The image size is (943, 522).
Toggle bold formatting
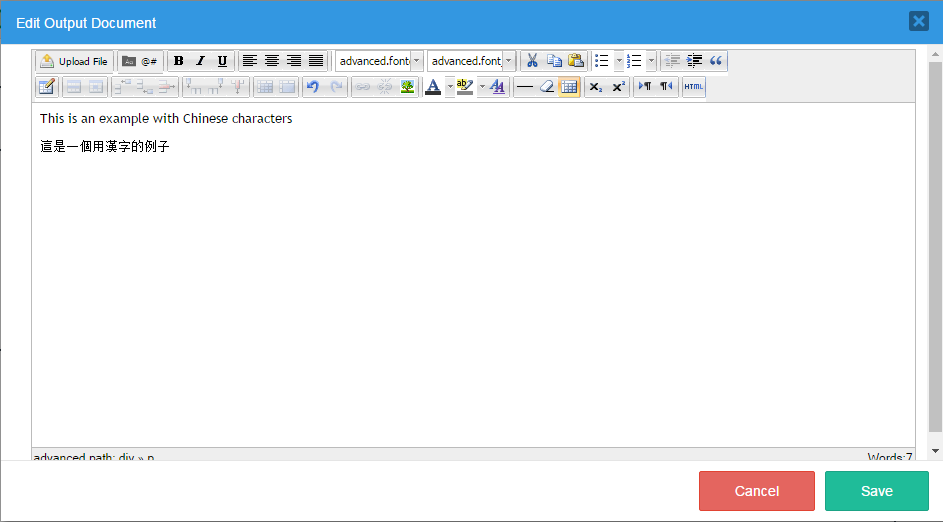click(178, 61)
